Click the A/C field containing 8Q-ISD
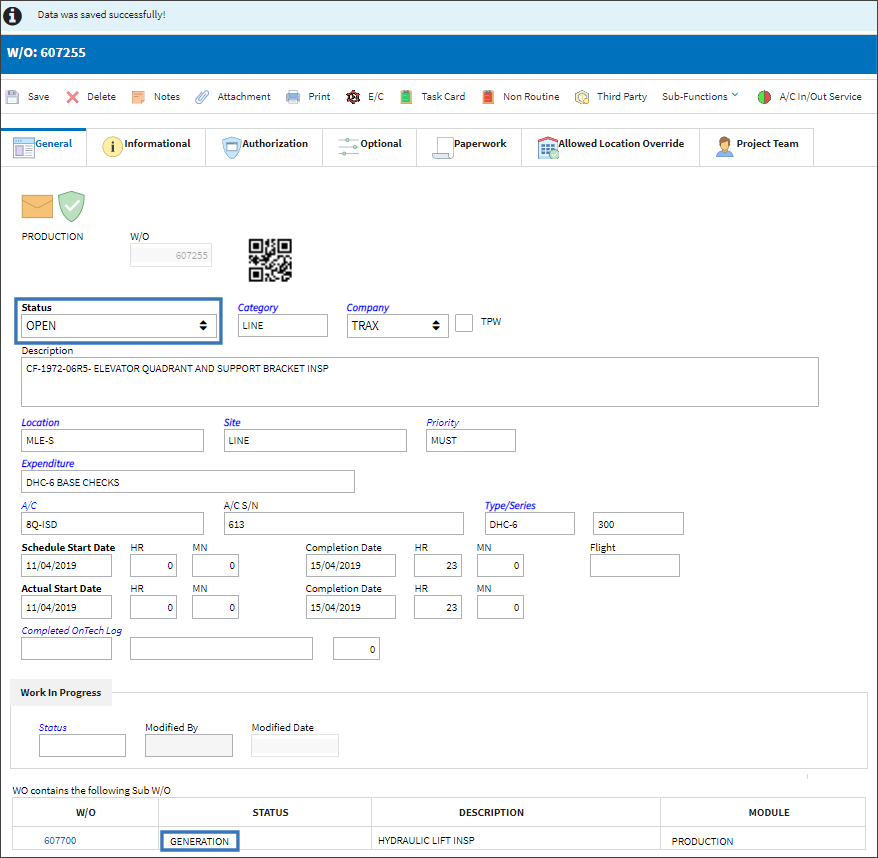 (x=113, y=524)
